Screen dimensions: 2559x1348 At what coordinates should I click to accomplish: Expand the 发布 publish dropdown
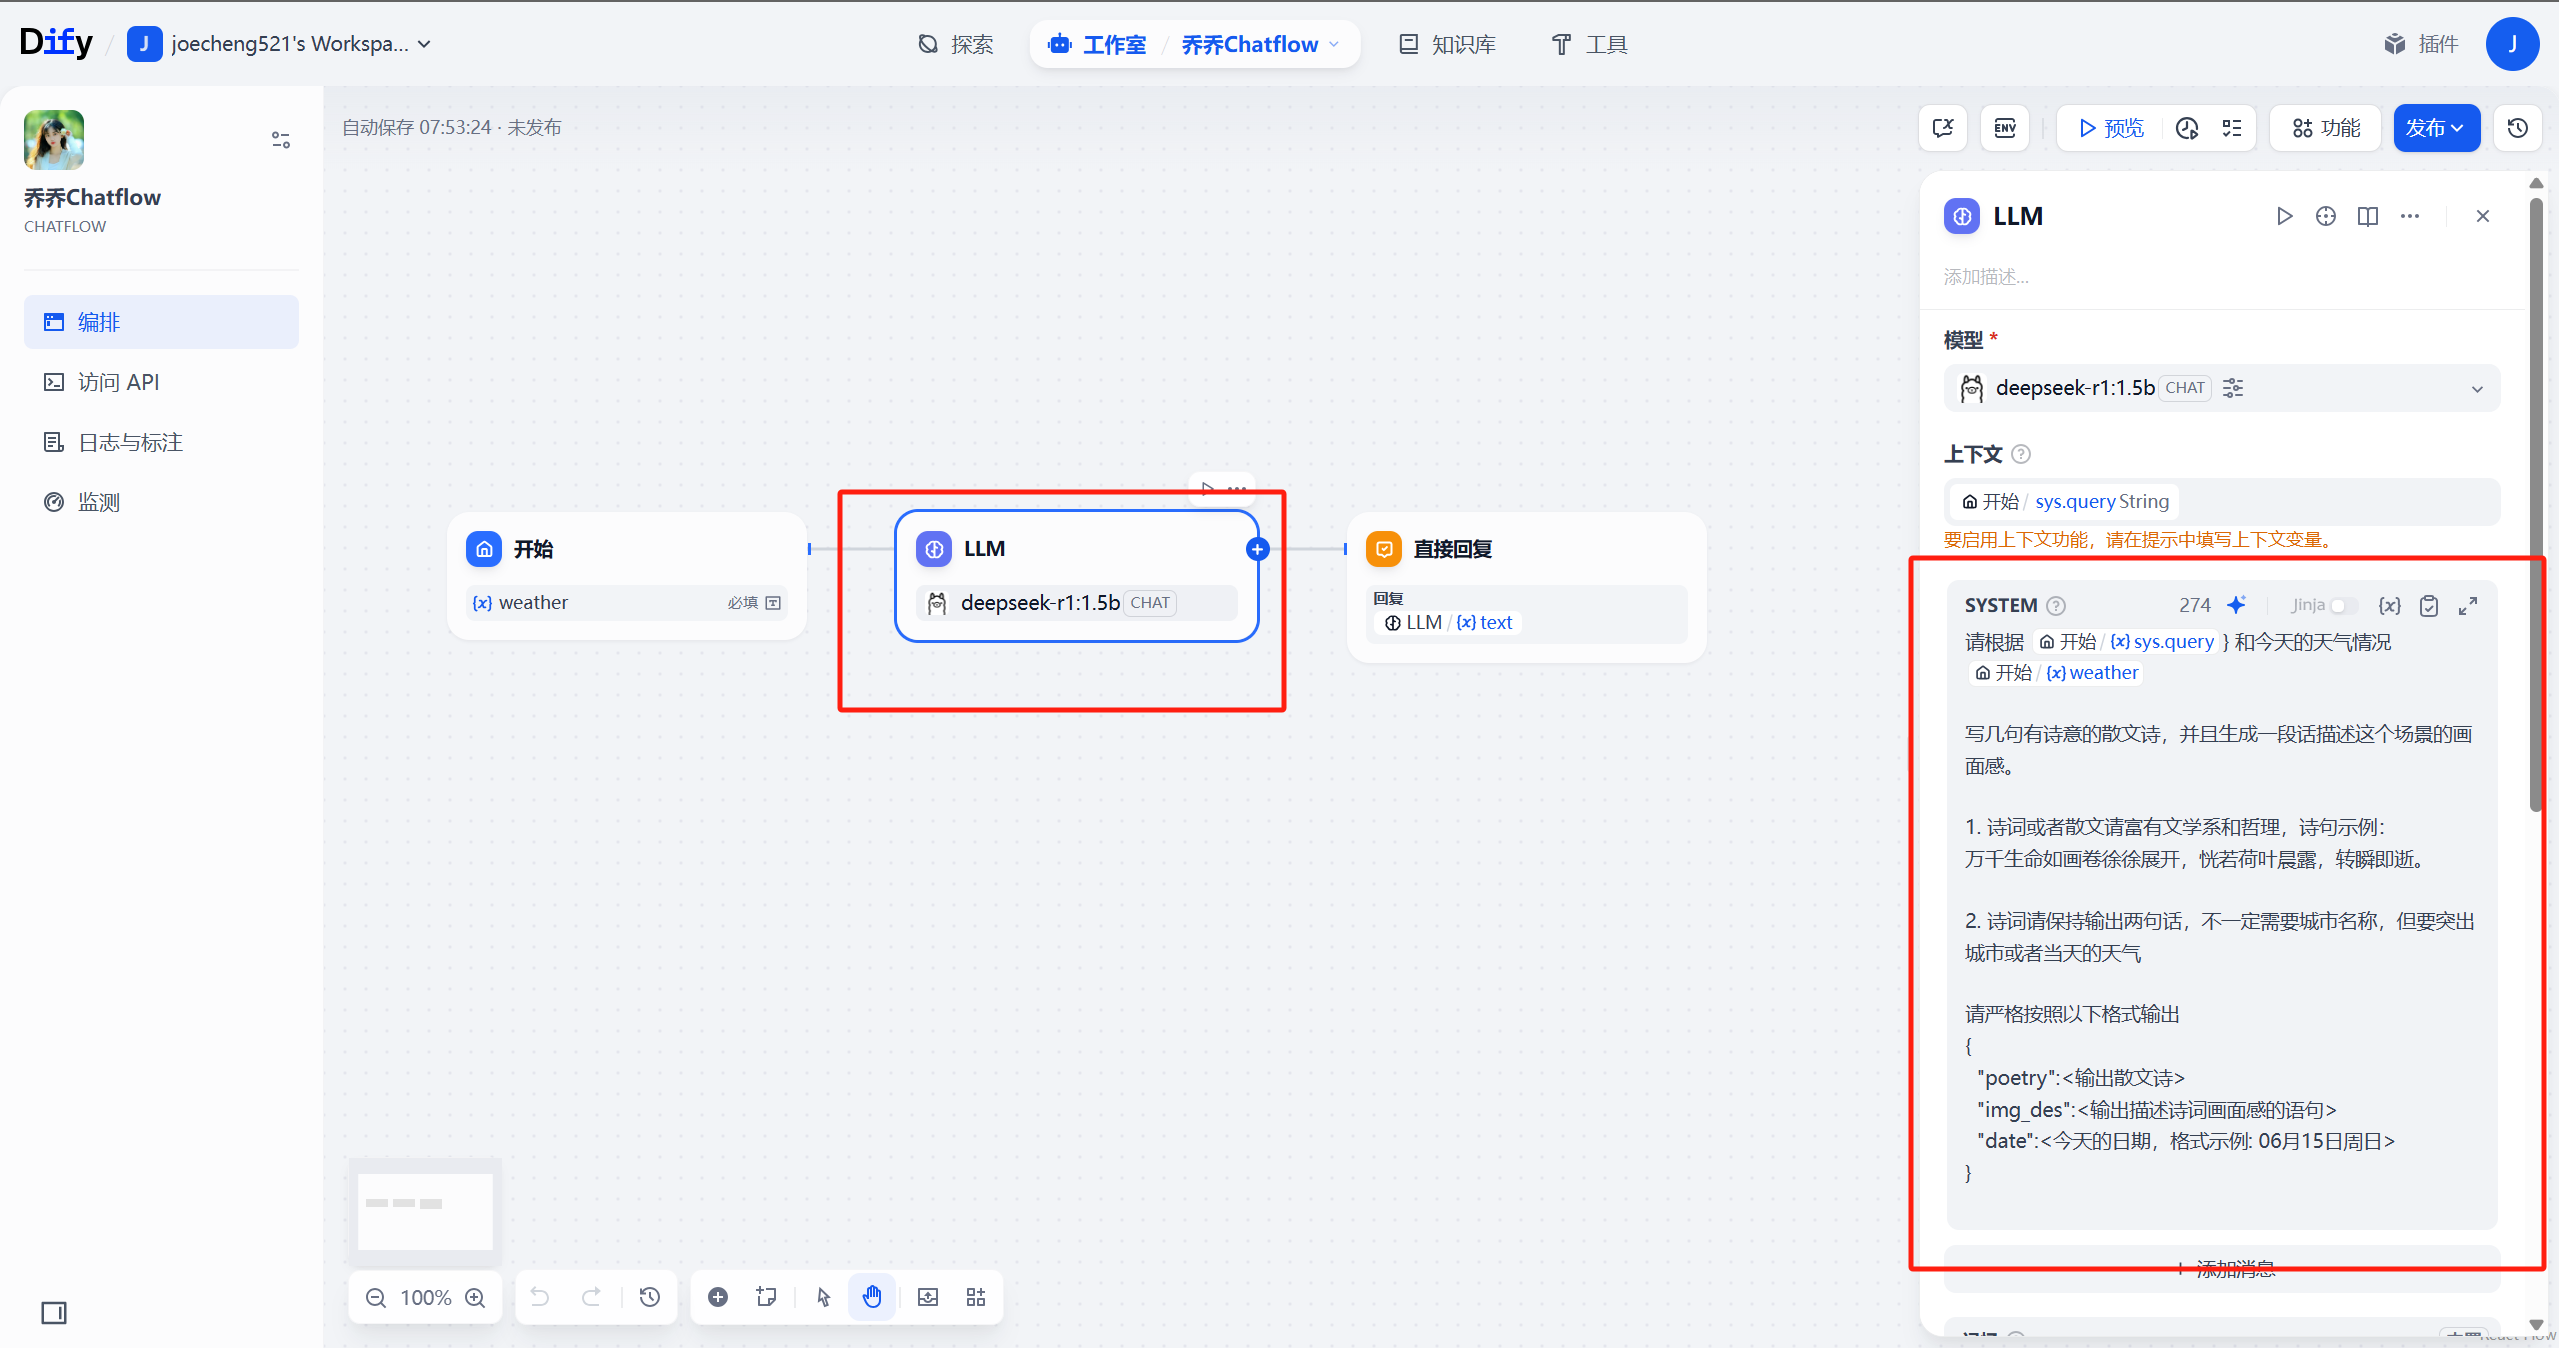(x=2436, y=128)
